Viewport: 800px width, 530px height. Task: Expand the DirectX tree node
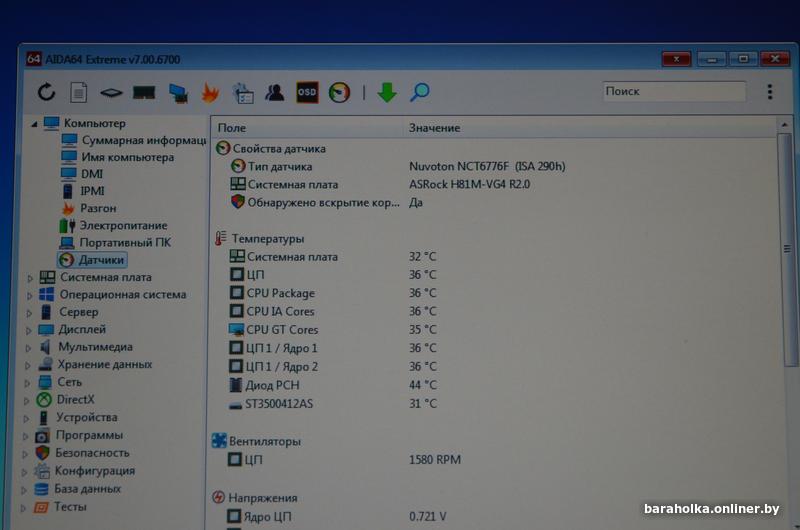coord(26,401)
